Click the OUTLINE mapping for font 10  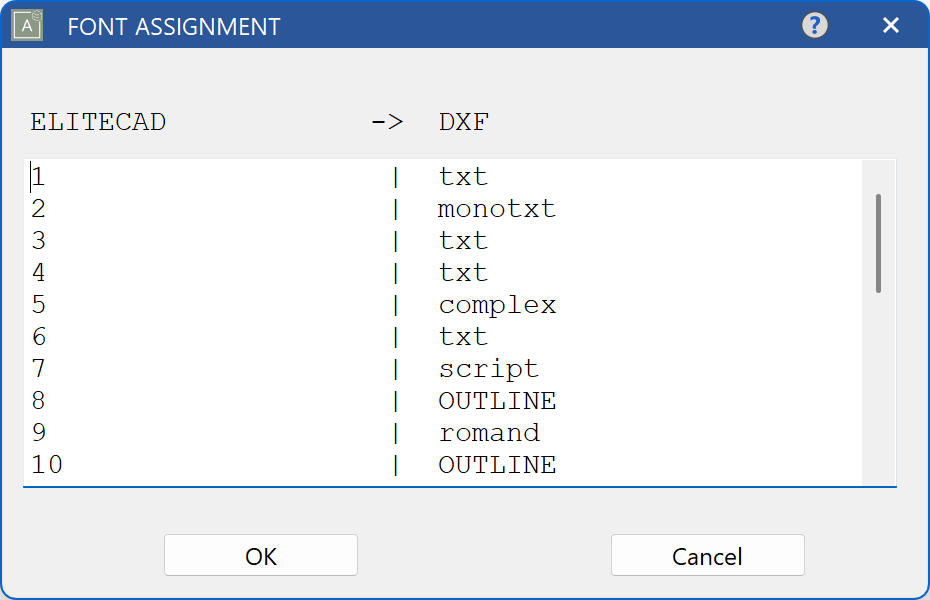(497, 464)
